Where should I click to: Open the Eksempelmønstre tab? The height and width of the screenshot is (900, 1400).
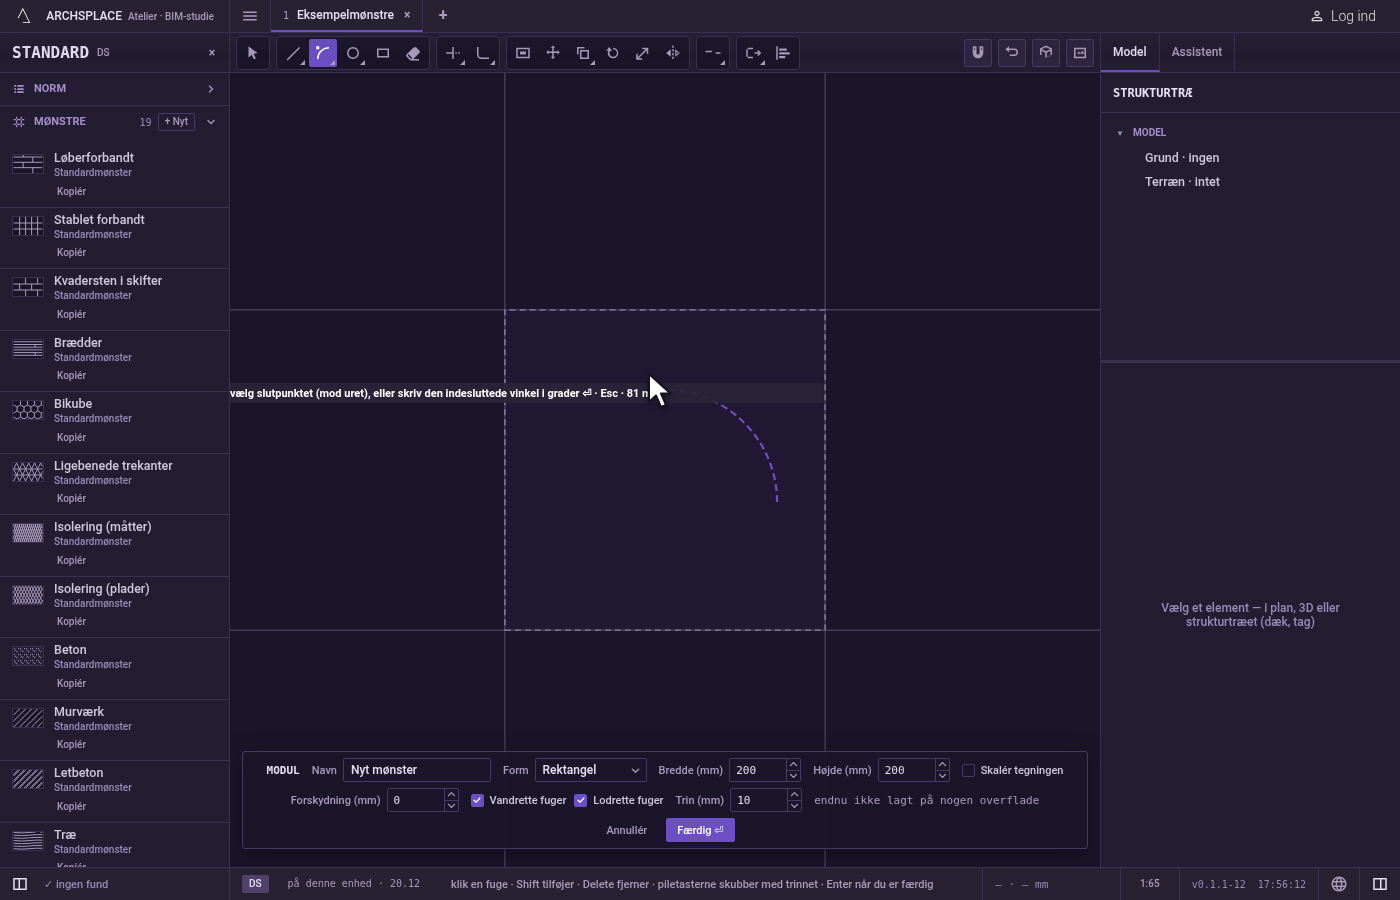[346, 16]
